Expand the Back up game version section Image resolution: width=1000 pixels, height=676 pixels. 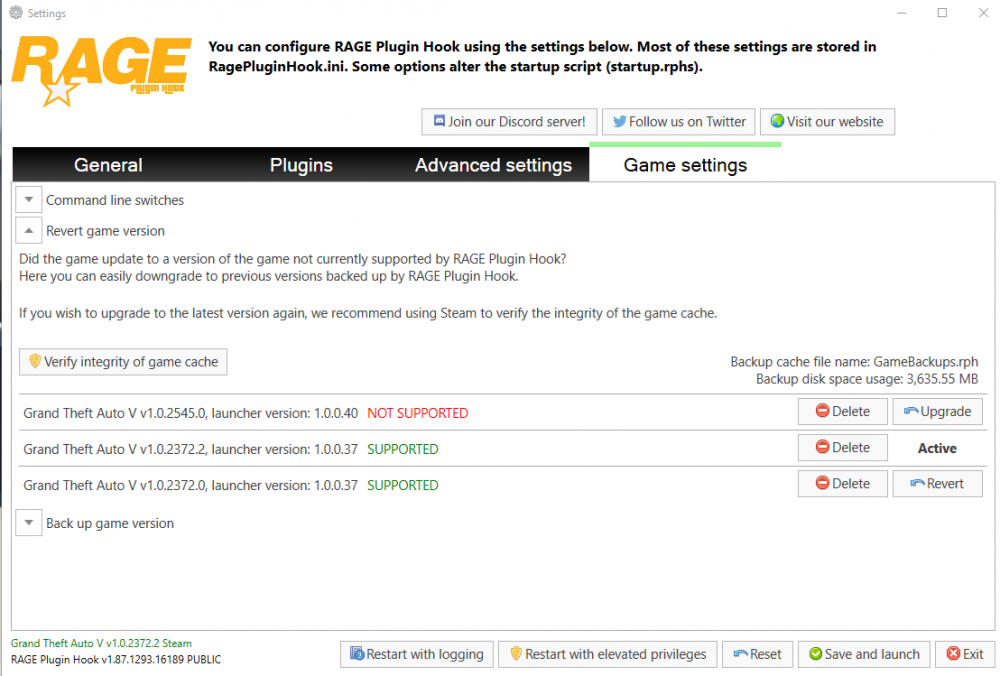point(29,522)
